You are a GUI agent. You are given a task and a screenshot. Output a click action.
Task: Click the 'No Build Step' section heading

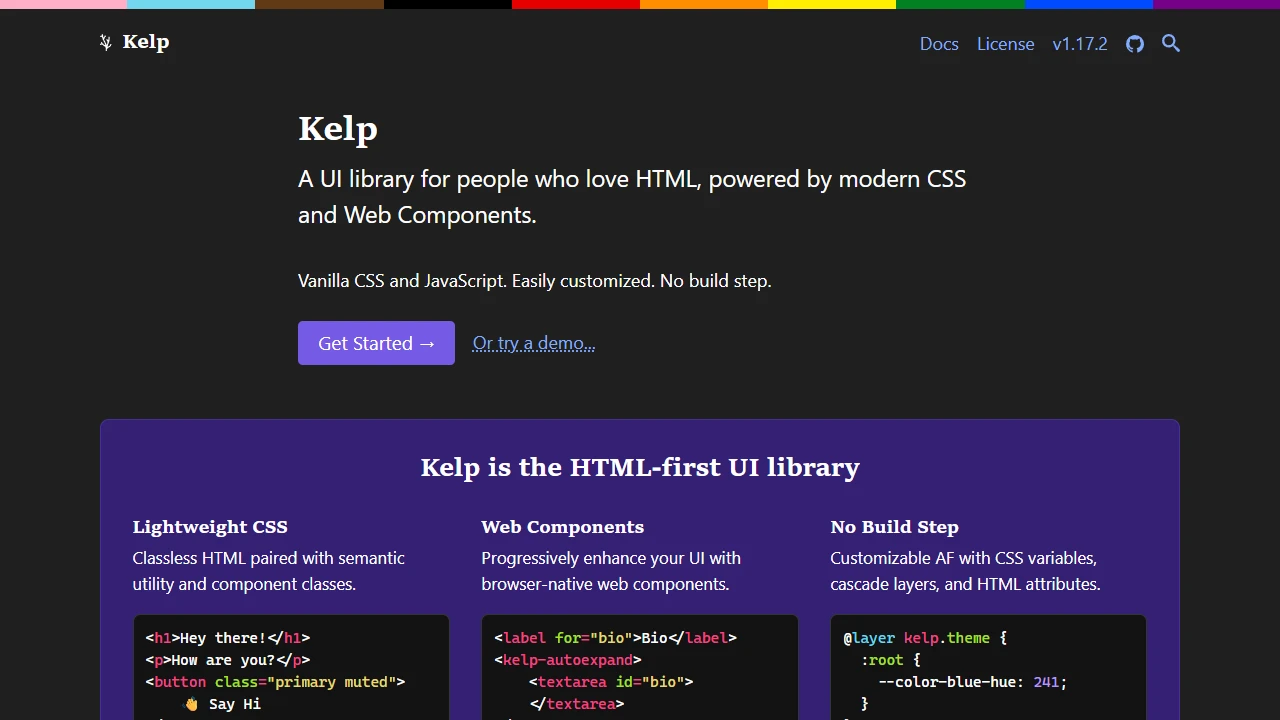pos(894,527)
